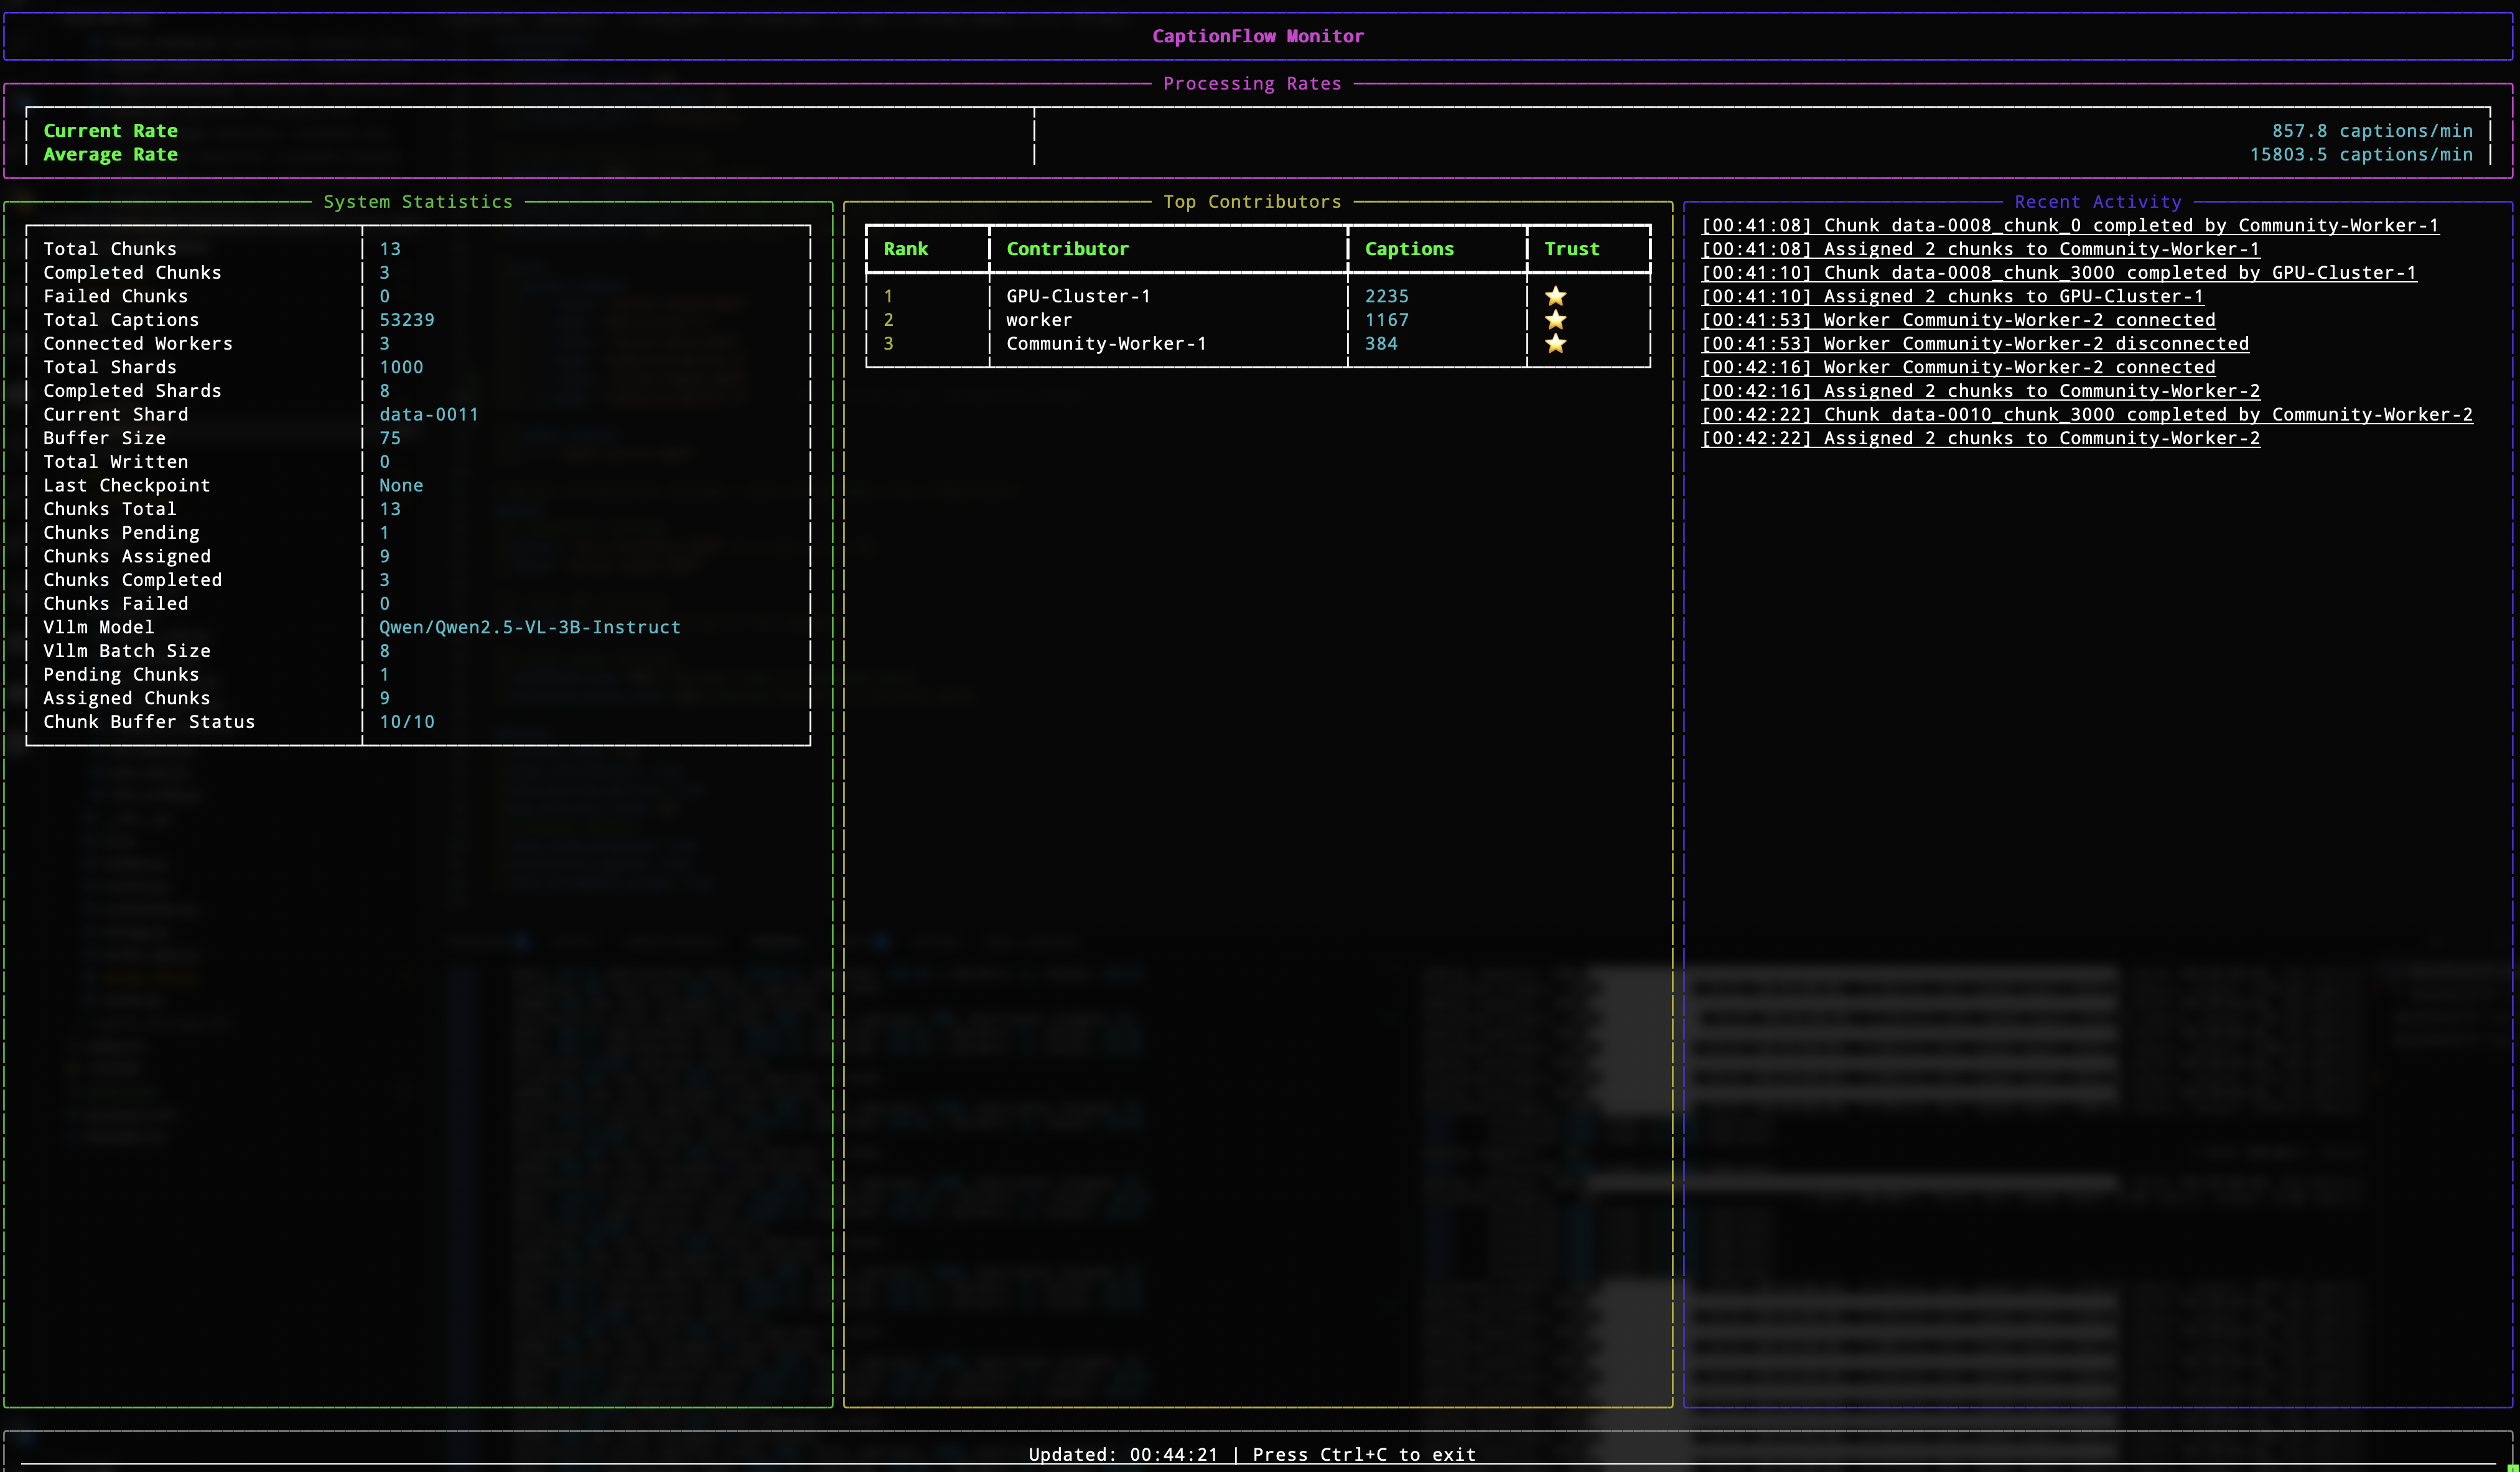
Task: Click the trust star for GPU-Cluster-1
Action: 1555,296
